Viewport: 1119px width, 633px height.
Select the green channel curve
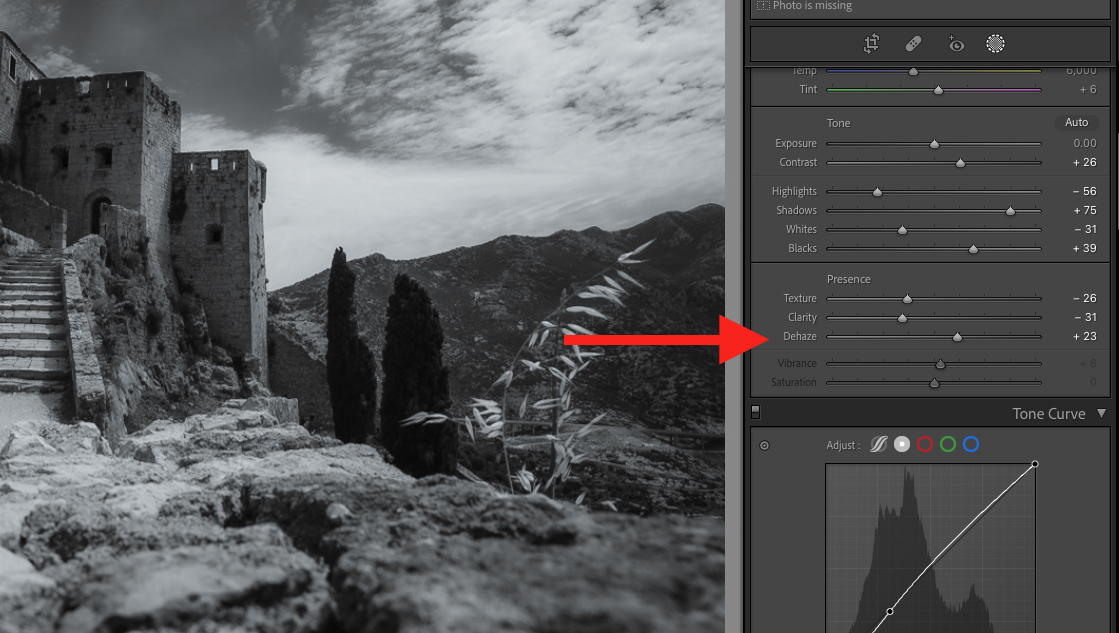coord(948,445)
